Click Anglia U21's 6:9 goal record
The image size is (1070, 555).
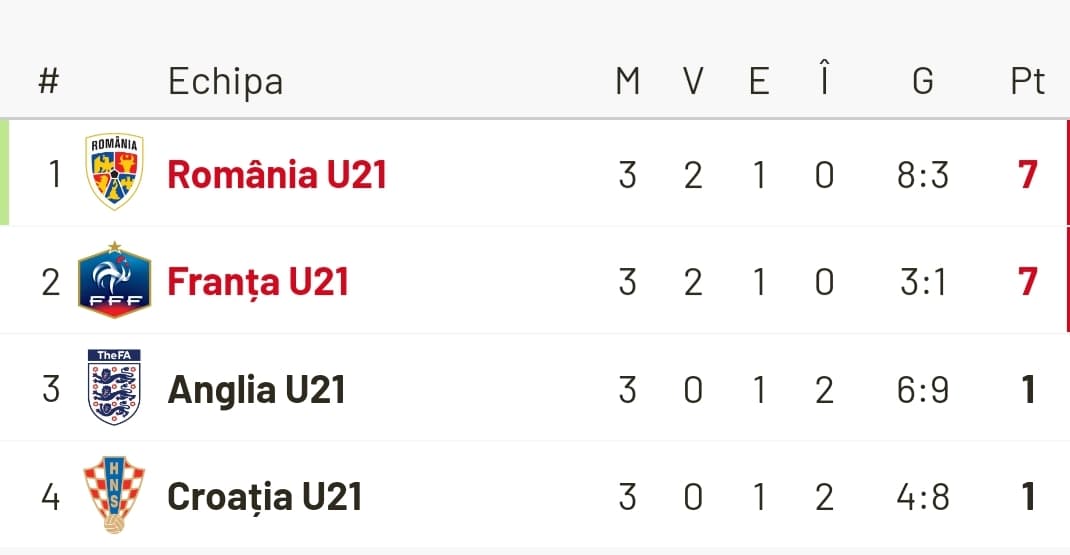[922, 389]
